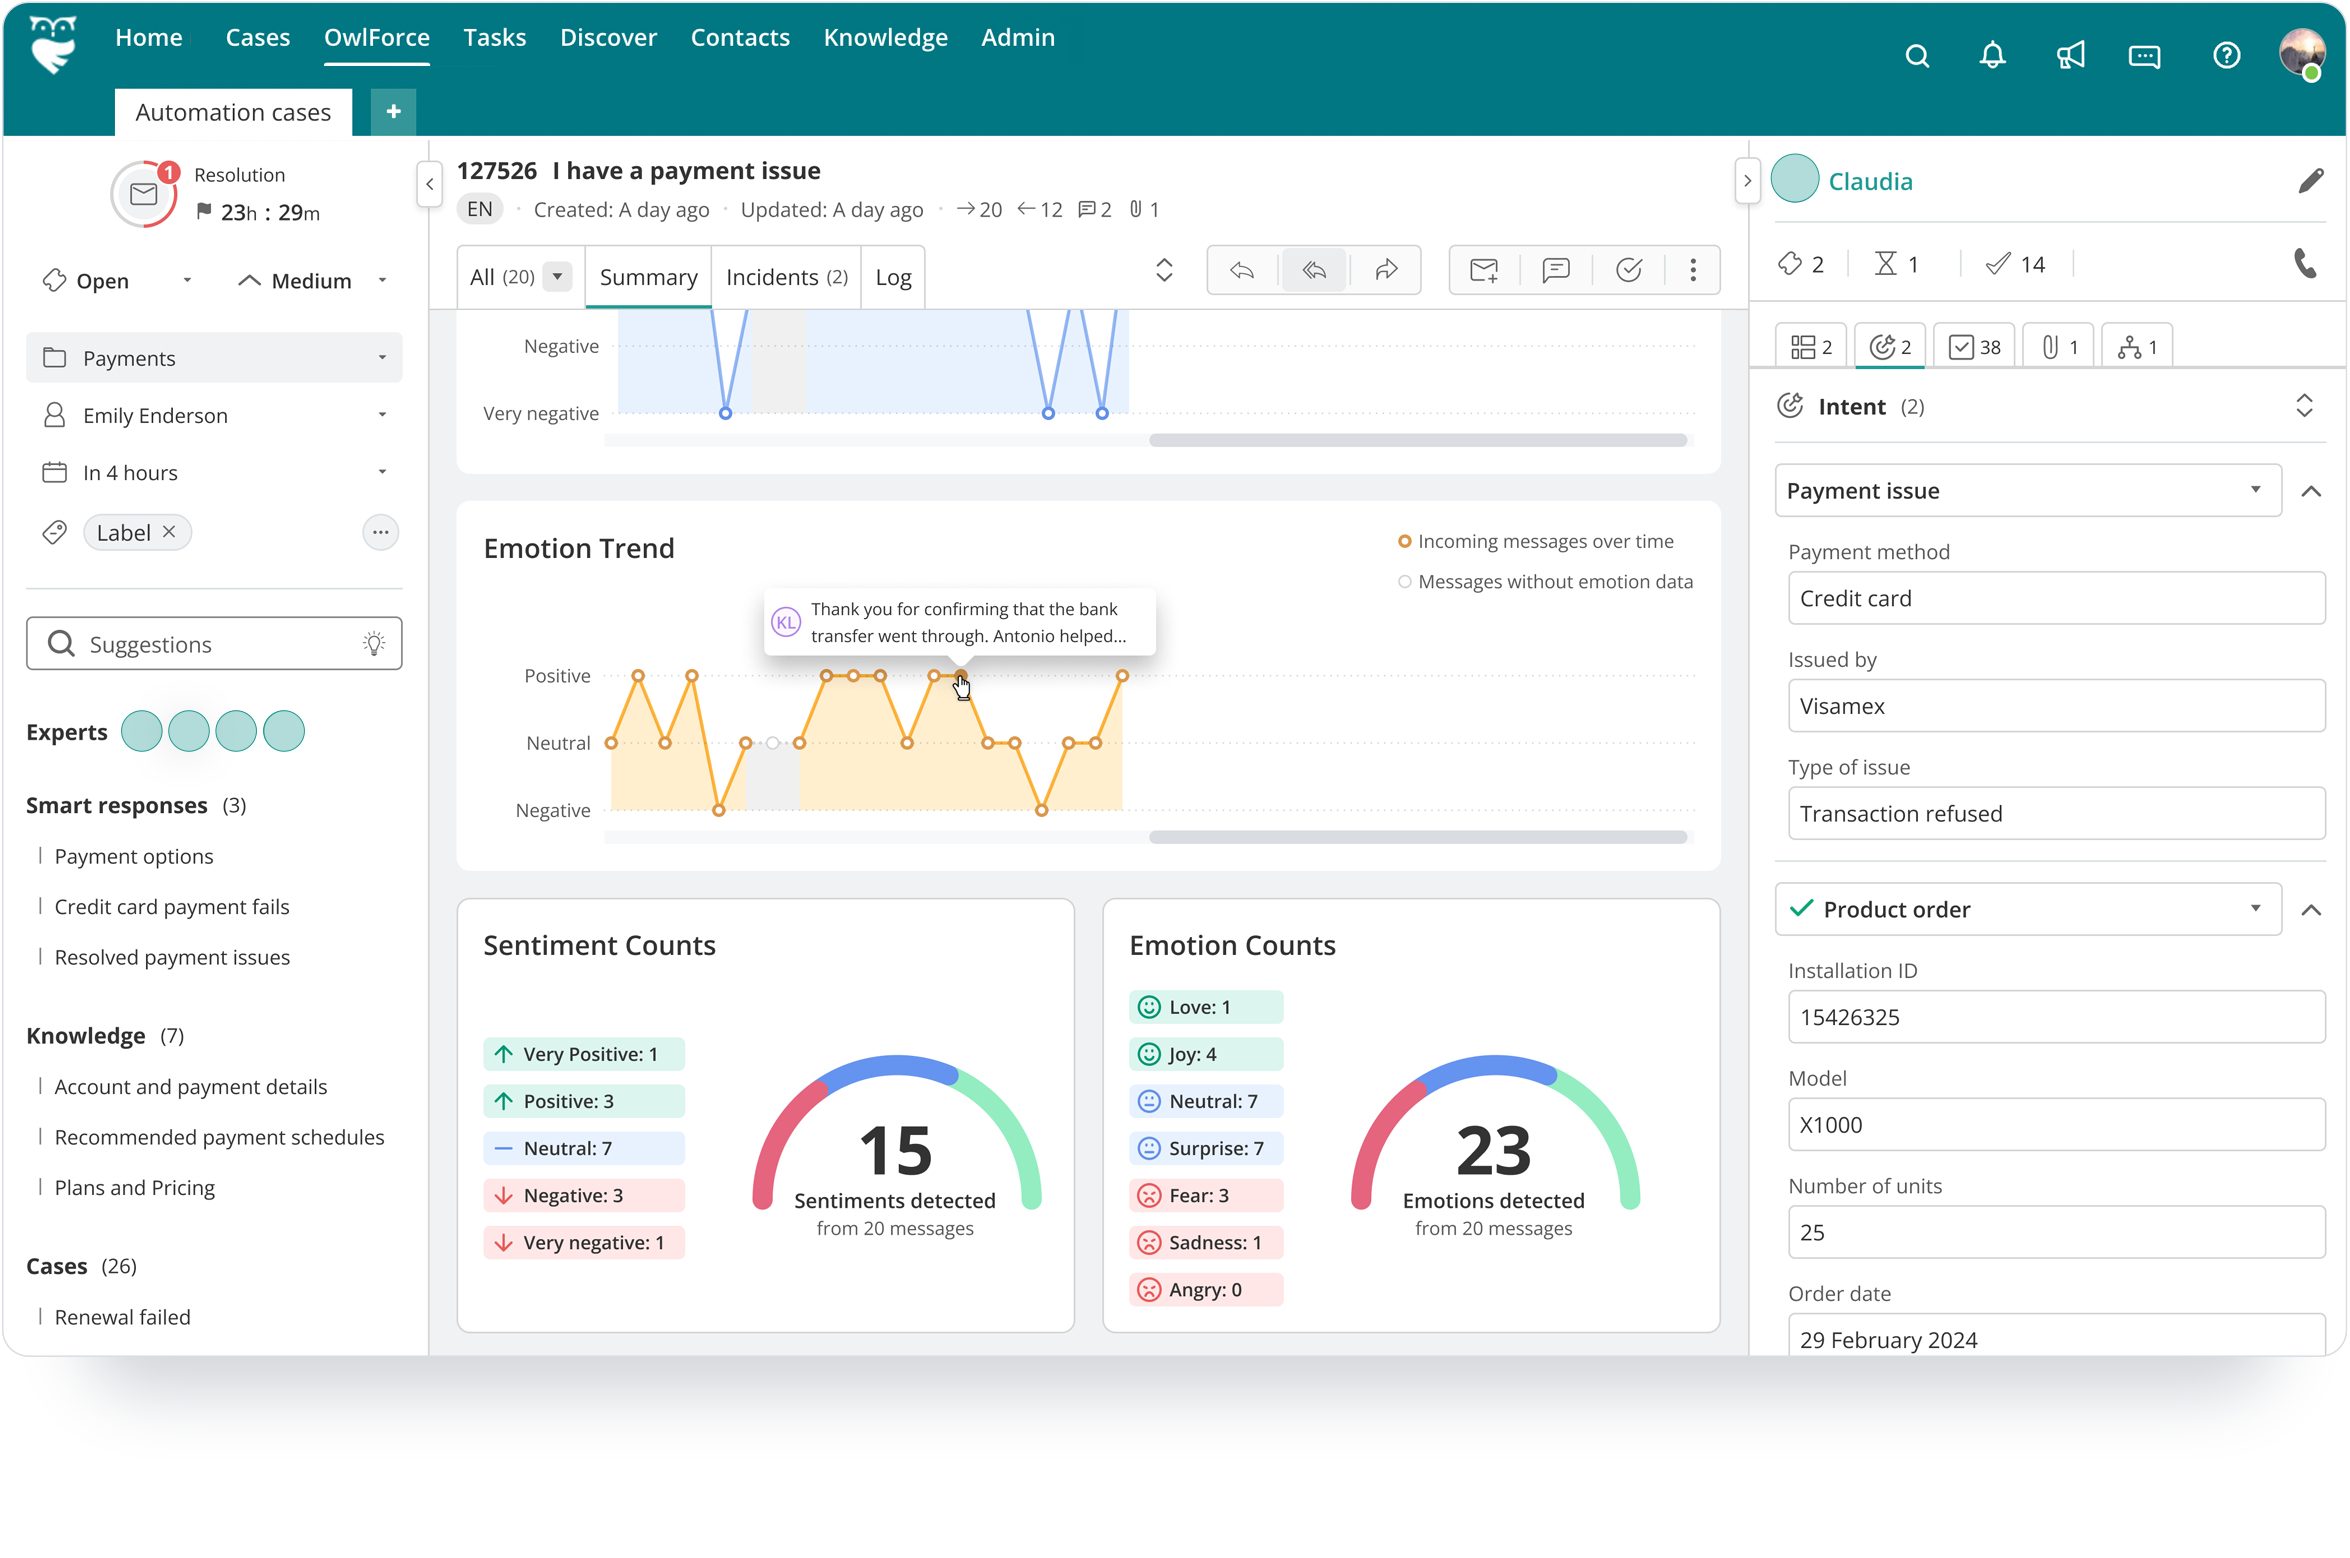Open the tasks tab showing 38 items
2350x1558 pixels.
[x=1973, y=345]
